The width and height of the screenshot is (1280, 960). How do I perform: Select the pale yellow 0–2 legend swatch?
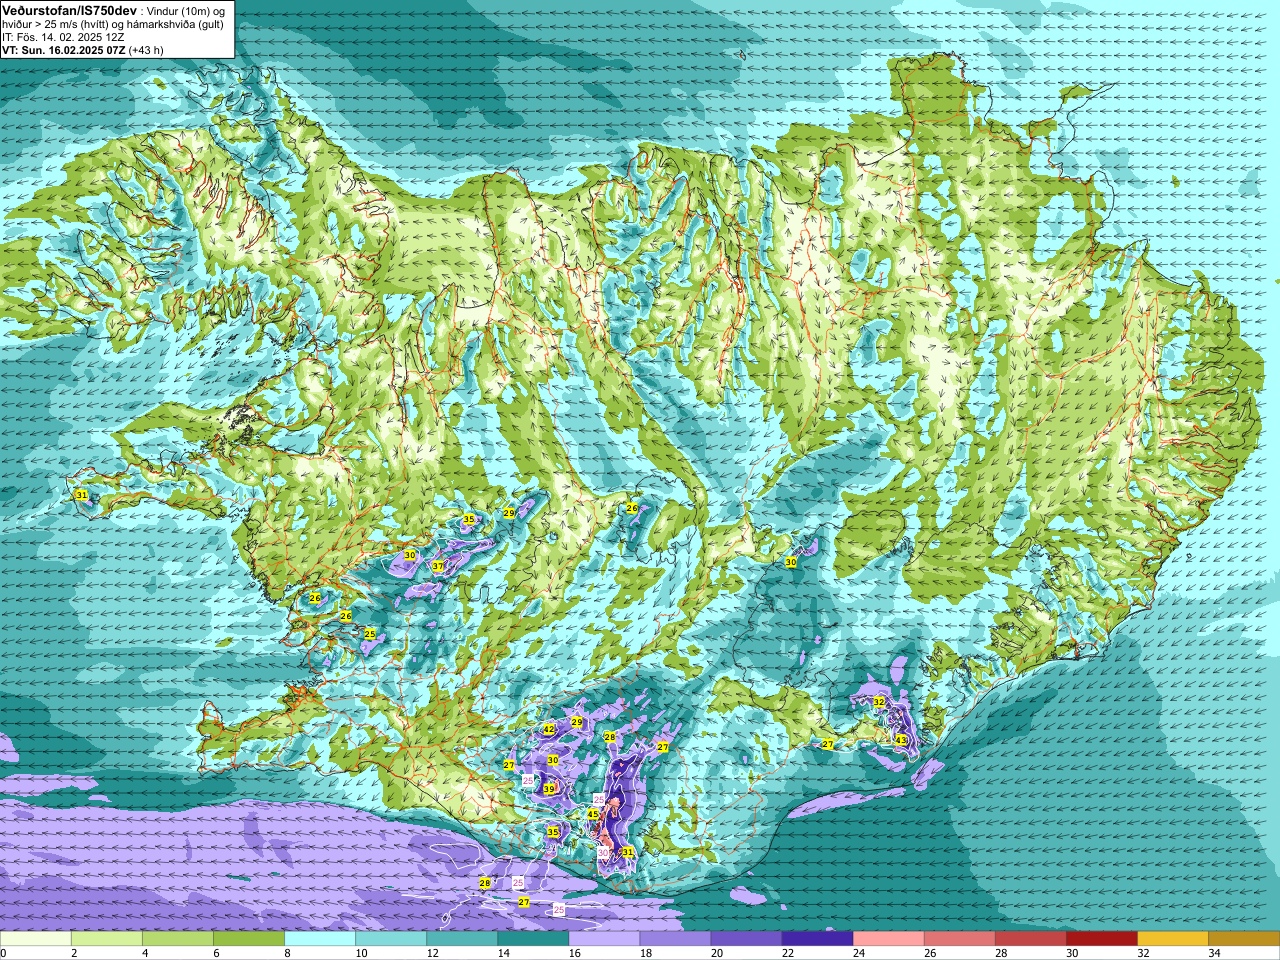point(36,939)
